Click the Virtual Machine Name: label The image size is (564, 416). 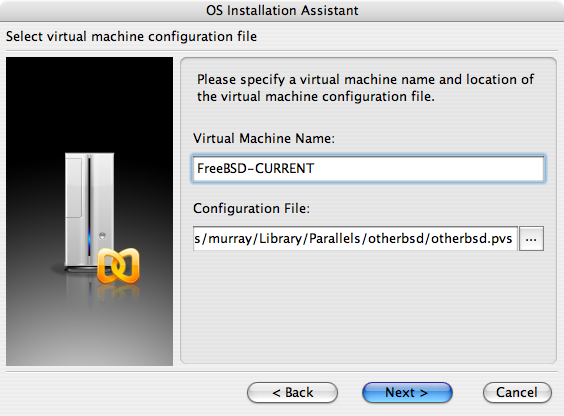click(x=264, y=138)
